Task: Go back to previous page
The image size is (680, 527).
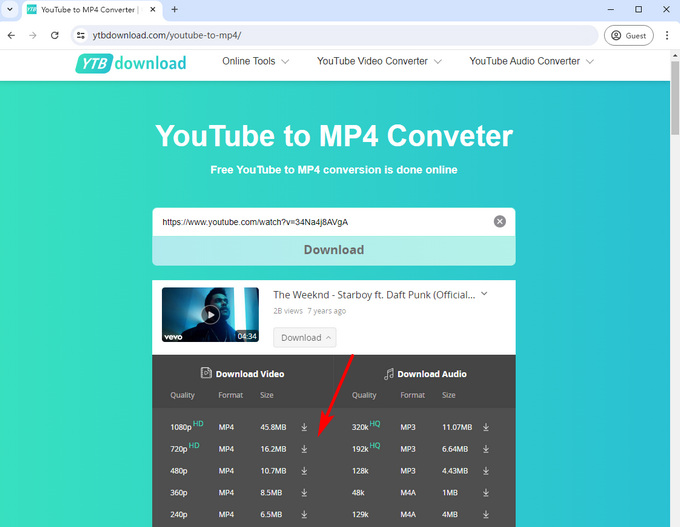Action: pos(11,35)
